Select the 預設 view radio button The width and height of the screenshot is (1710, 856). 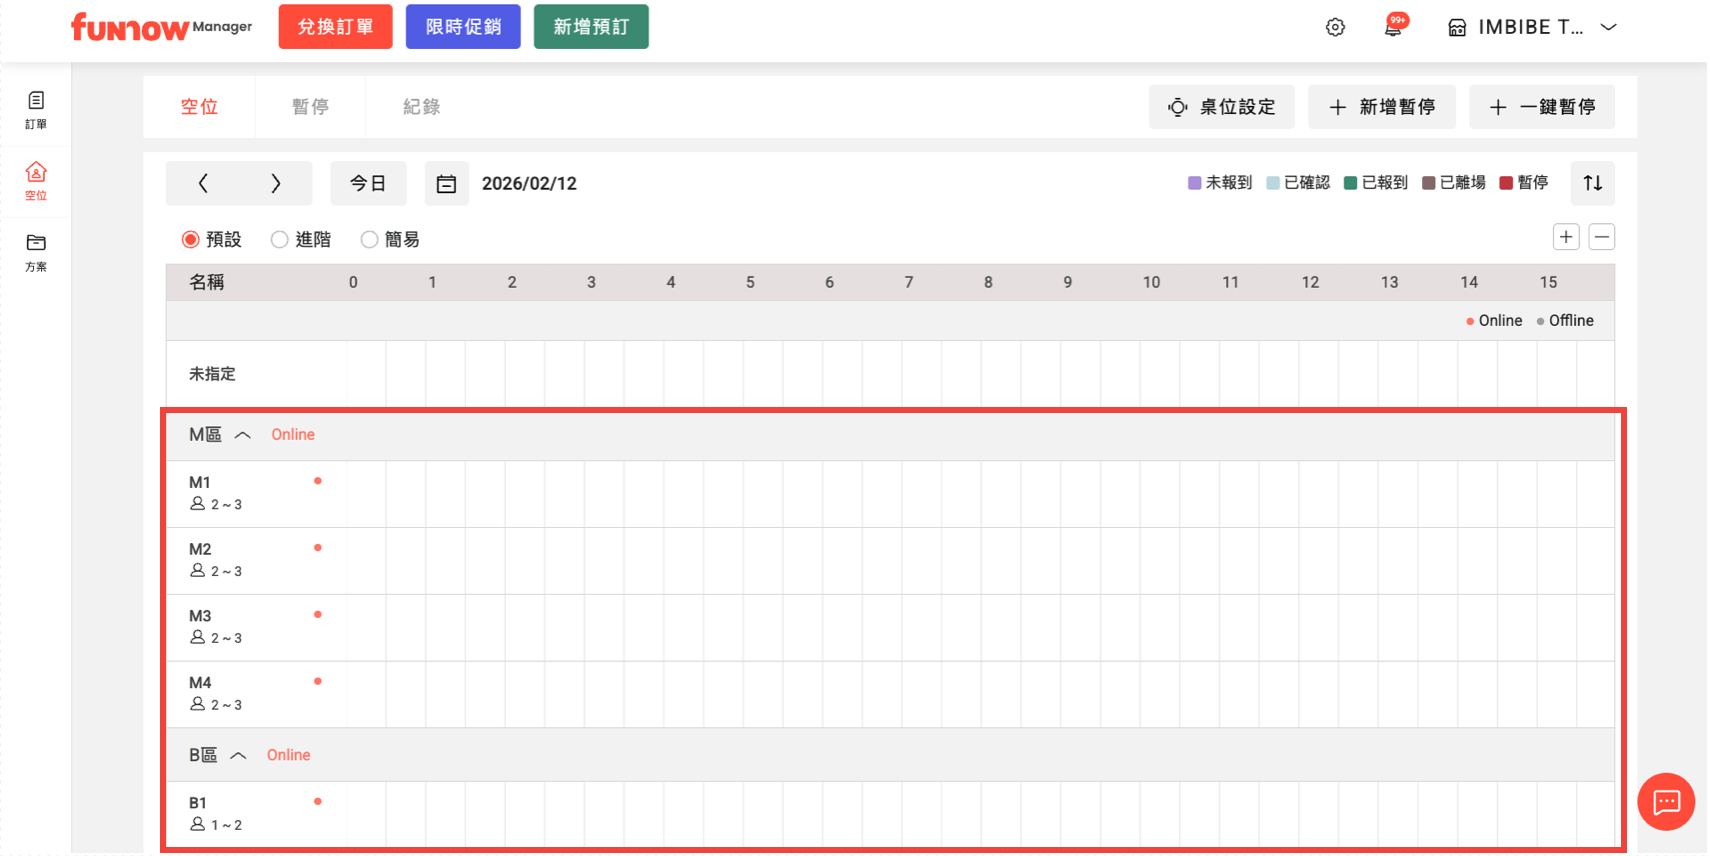click(x=191, y=240)
